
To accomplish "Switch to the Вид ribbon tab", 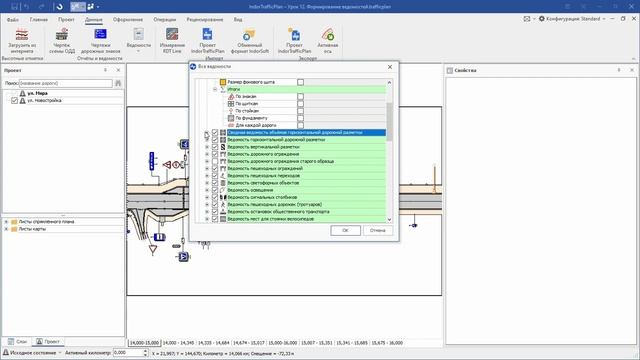I will (x=238, y=20).
